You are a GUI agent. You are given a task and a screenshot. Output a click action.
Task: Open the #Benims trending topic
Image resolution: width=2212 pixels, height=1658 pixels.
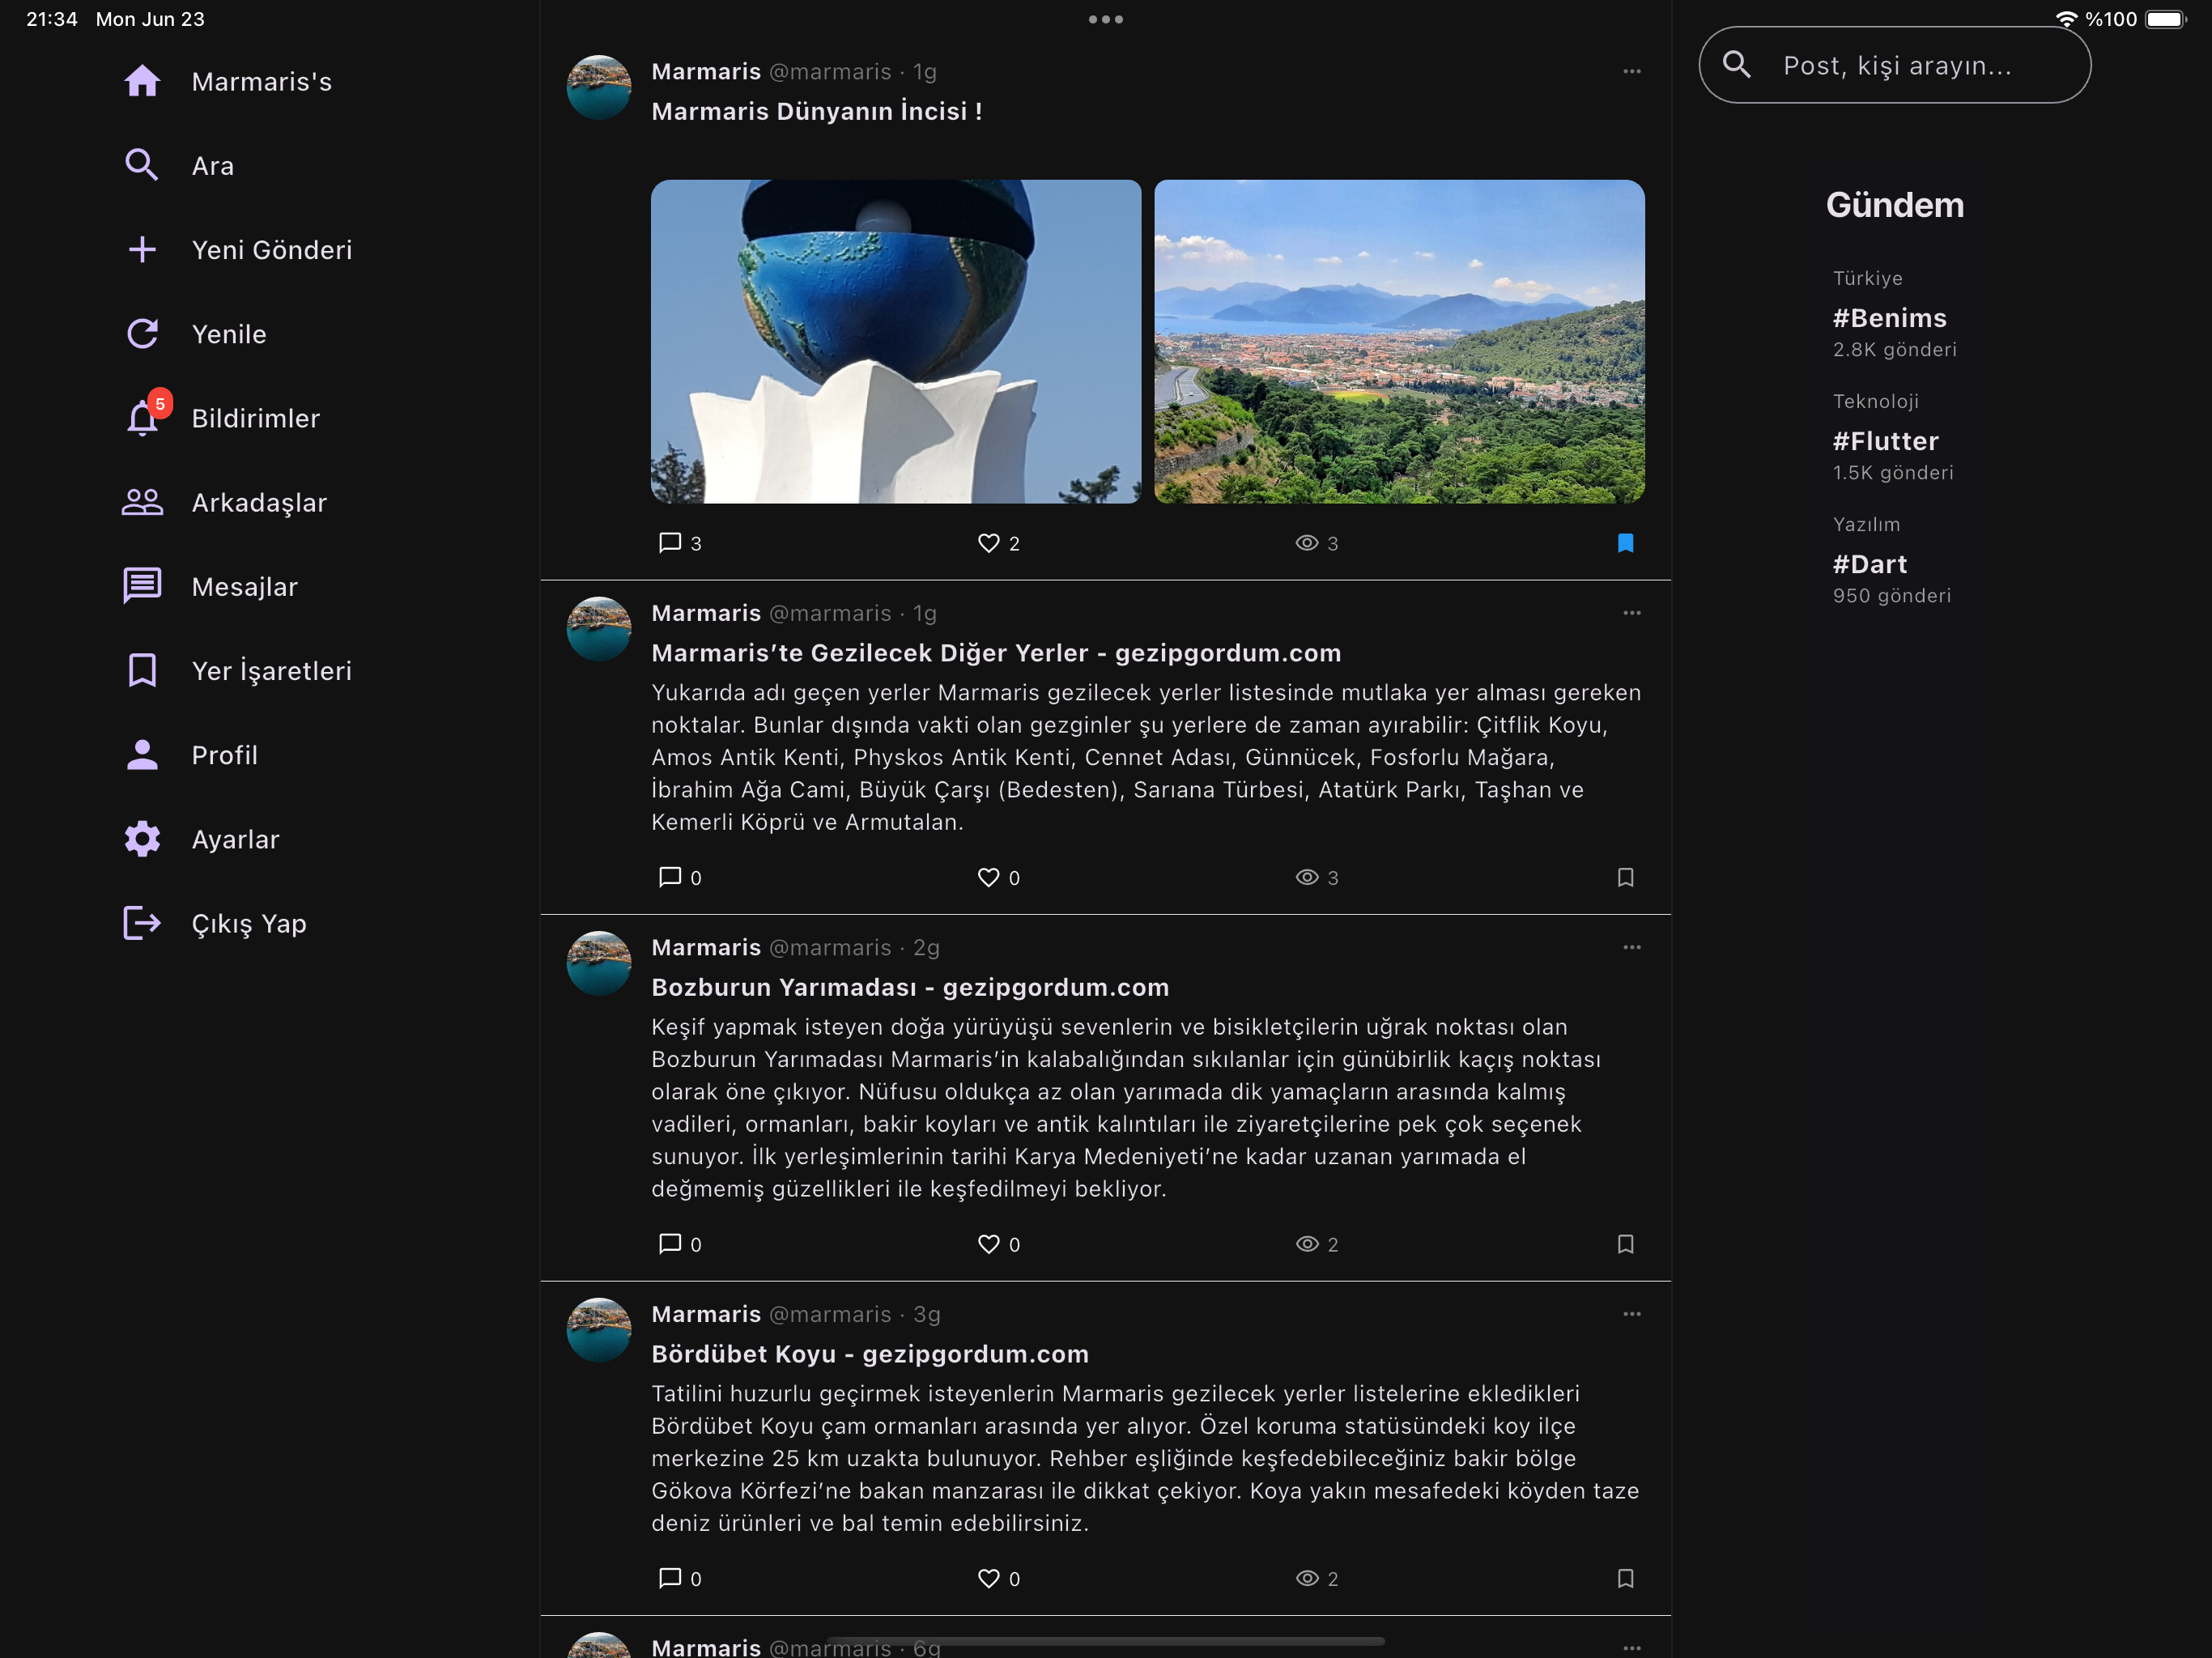[1889, 318]
